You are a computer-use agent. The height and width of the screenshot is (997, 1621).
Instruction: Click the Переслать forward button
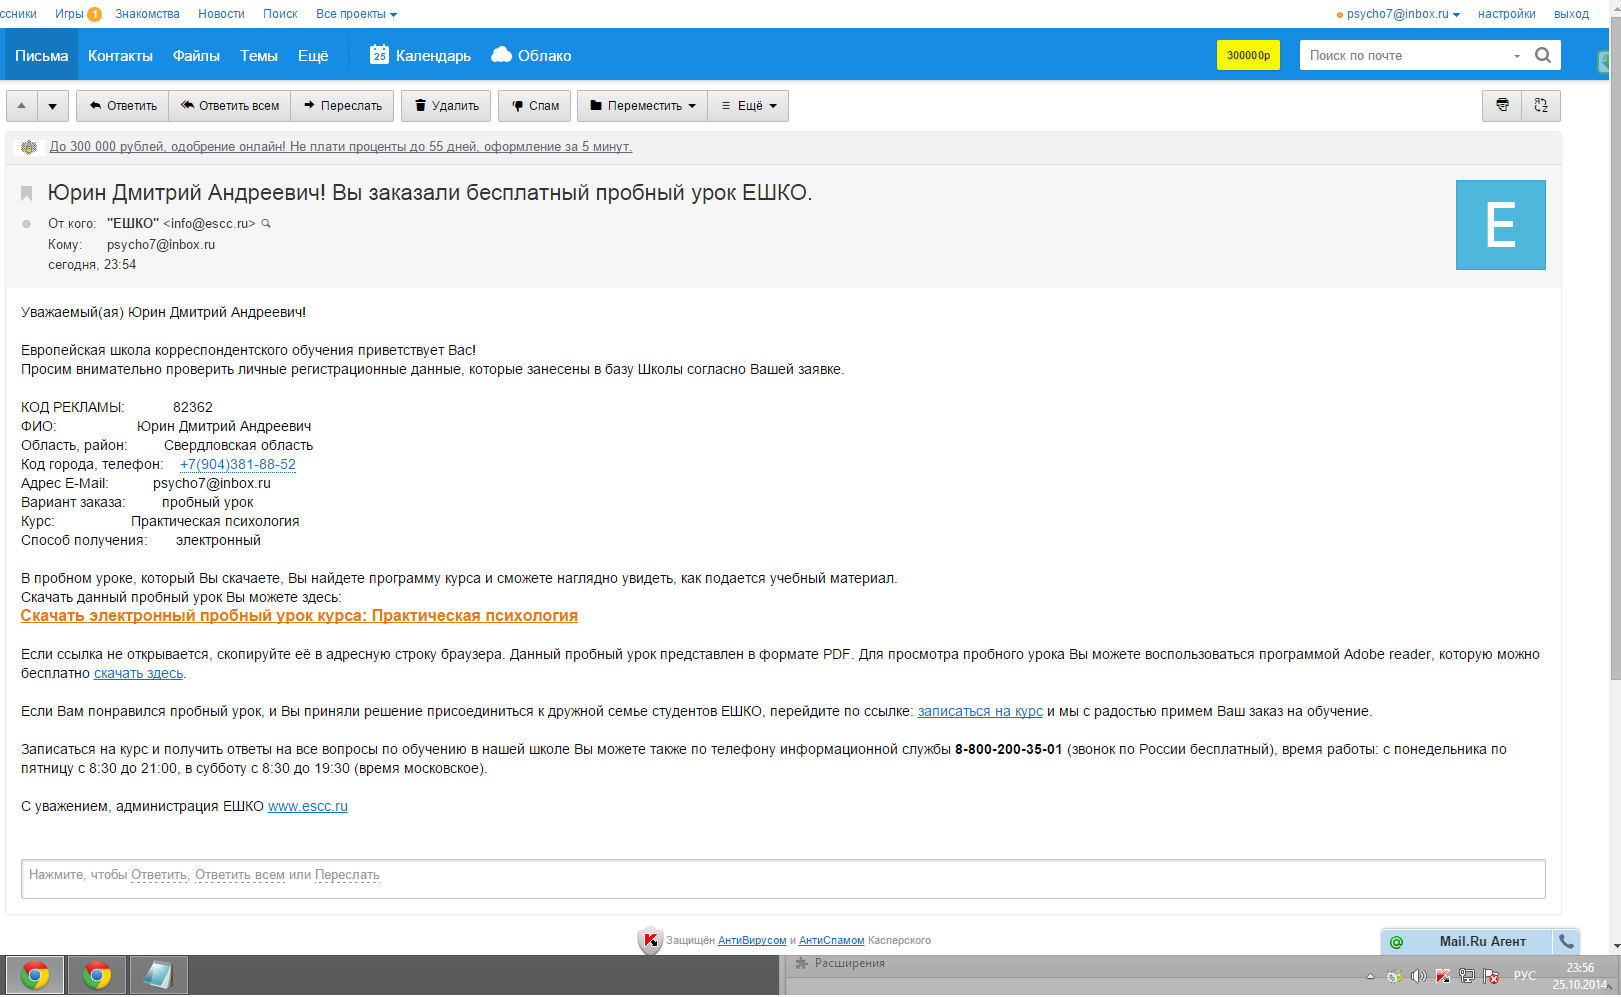342,106
